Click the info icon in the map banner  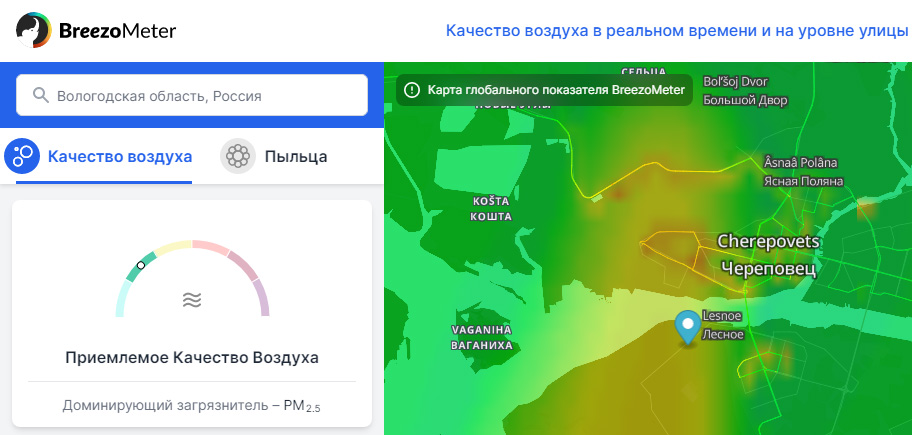tap(412, 90)
